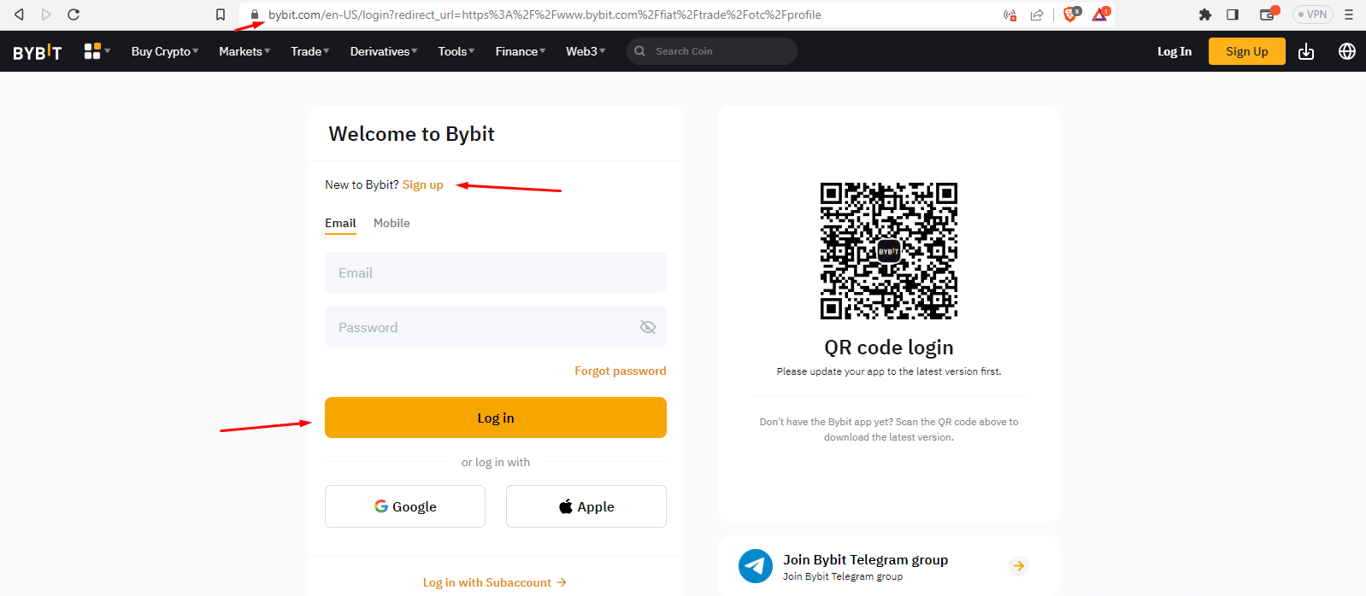Toggle the VPN button in toolbar

pos(1312,15)
